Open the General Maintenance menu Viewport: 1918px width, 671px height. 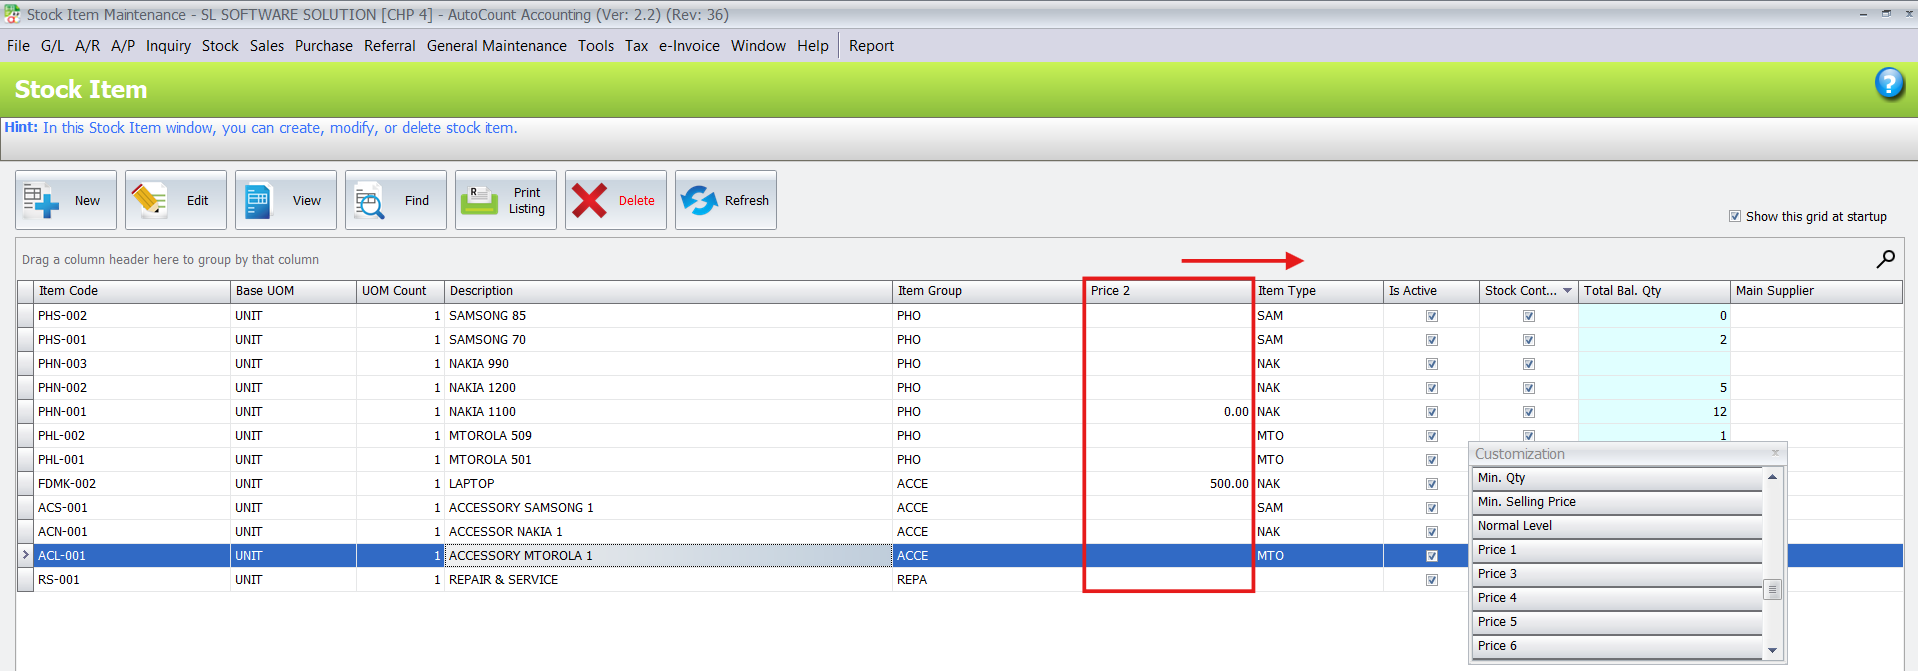496,46
